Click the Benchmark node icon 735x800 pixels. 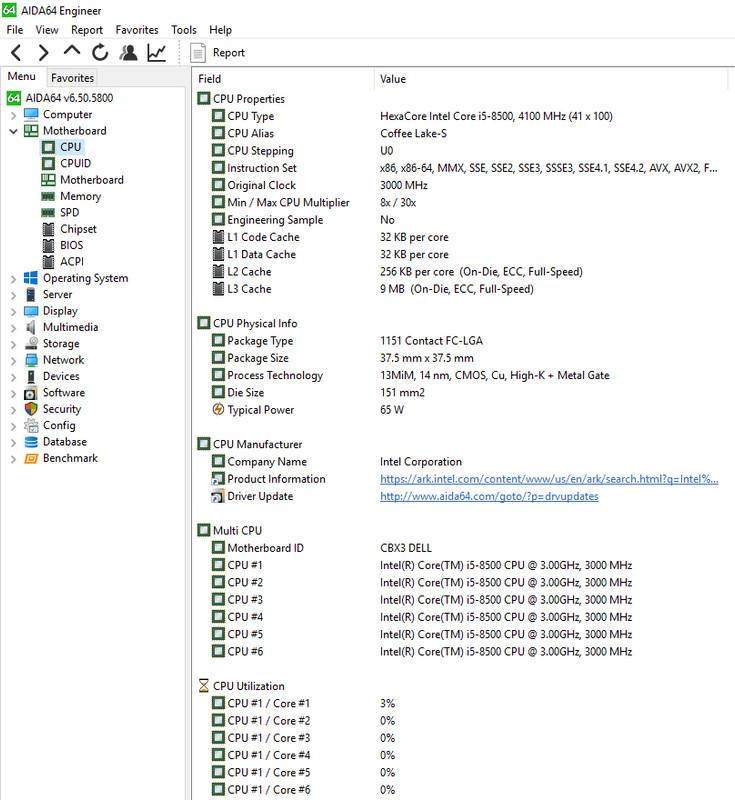click(x=31, y=458)
